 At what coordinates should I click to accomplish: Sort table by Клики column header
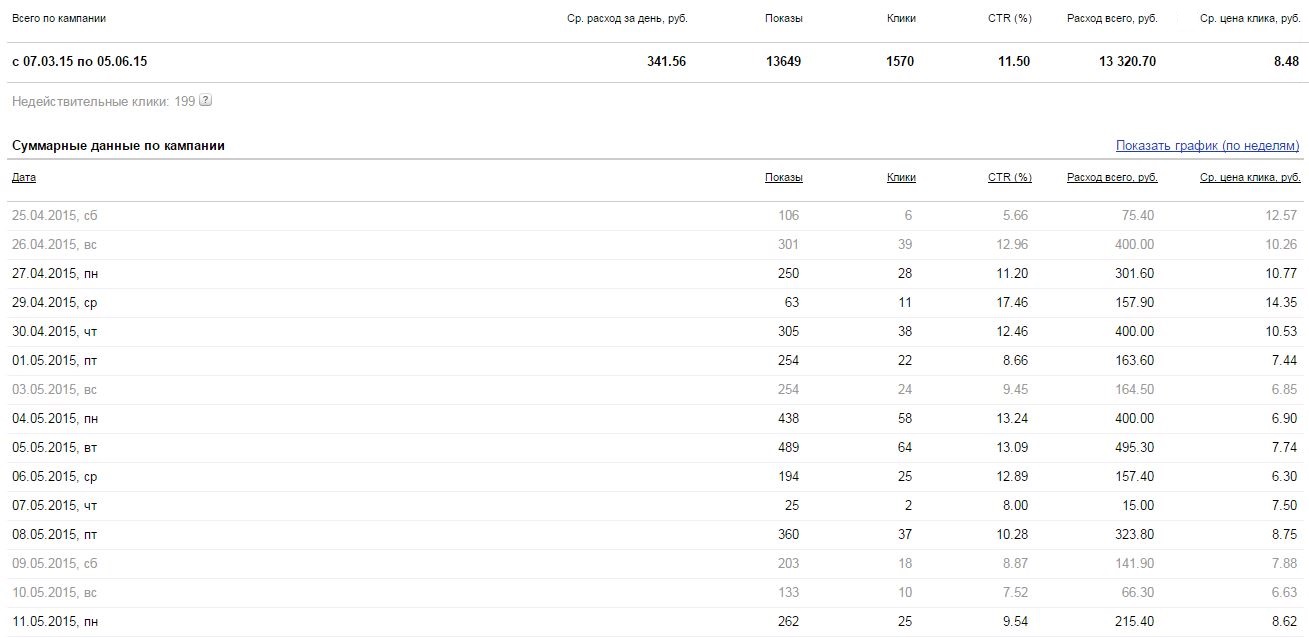(901, 177)
